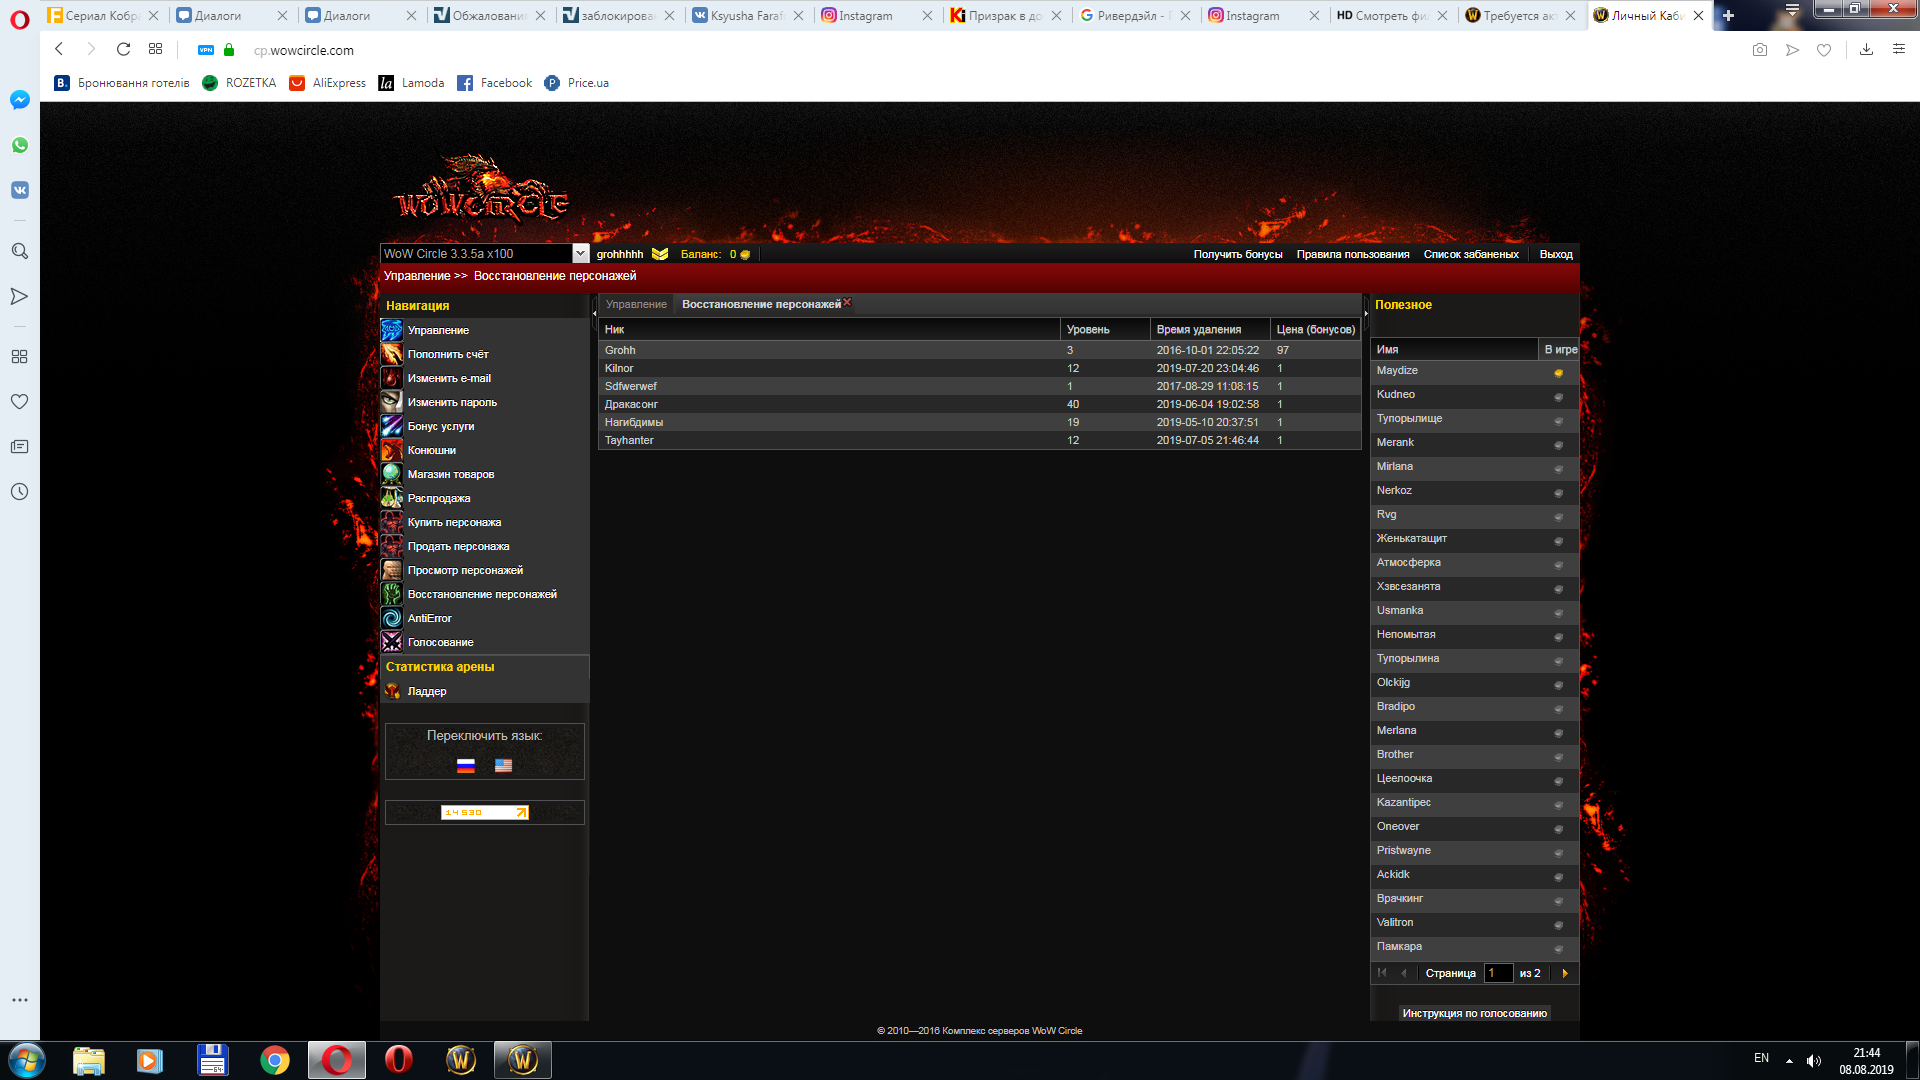Click the Получить бонусы link
This screenshot has height=1080, width=1920.
coord(1237,254)
